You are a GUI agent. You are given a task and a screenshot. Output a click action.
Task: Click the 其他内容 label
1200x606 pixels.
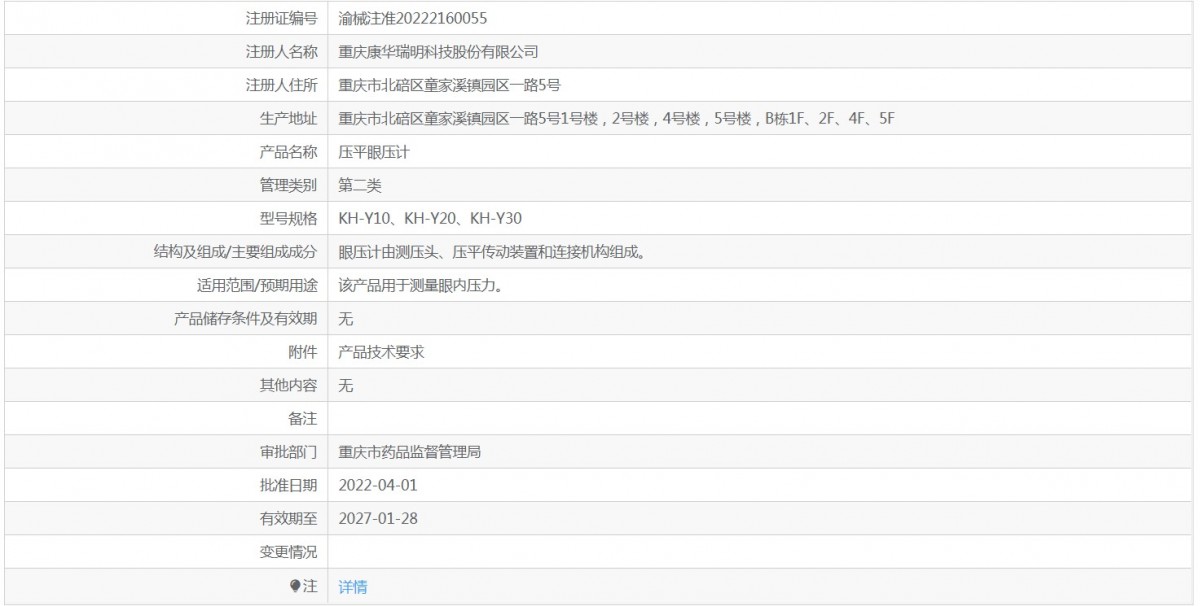tap(289, 386)
